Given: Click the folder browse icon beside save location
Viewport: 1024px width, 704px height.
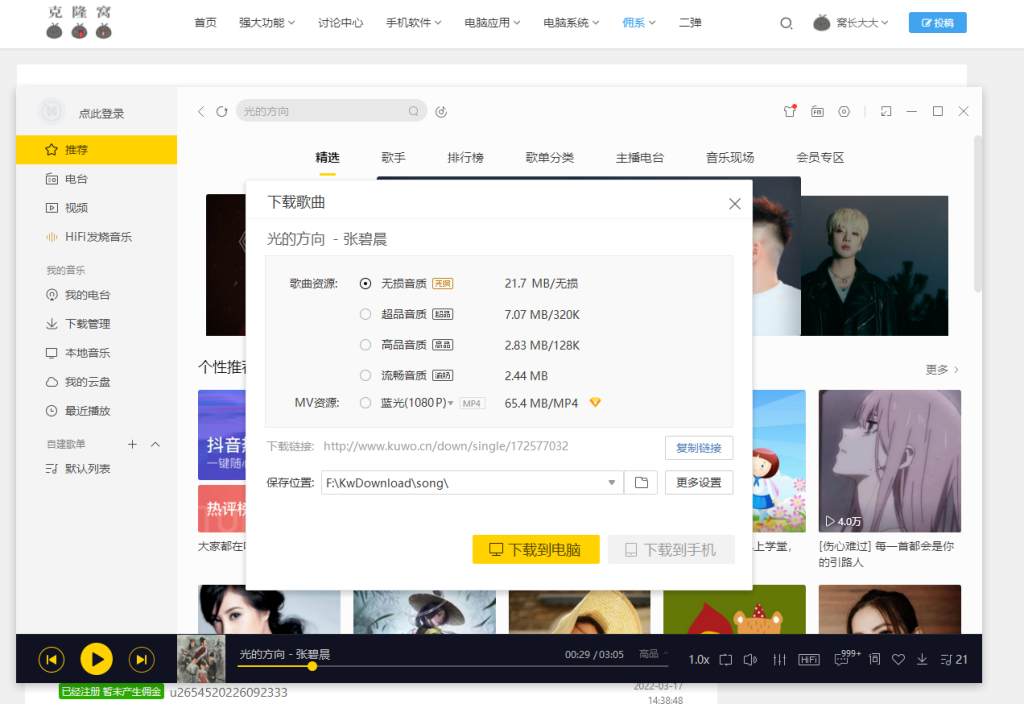Looking at the screenshot, I should (641, 483).
